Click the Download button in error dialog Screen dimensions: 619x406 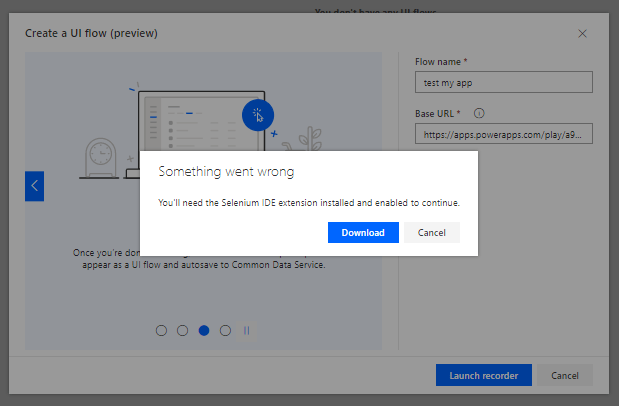pos(363,232)
